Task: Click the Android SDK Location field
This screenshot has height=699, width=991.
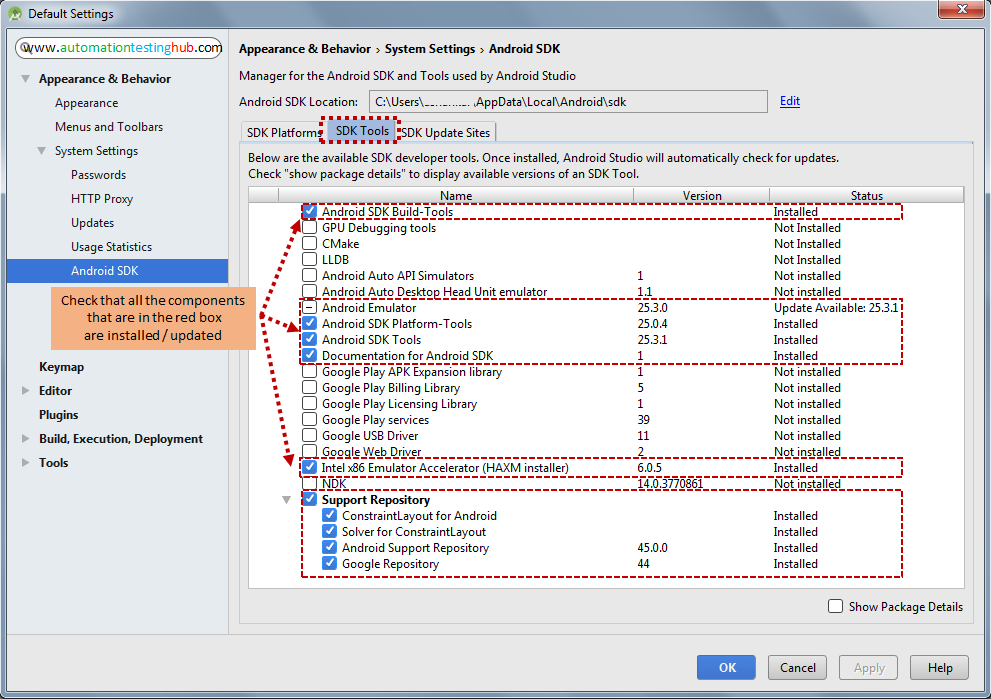Action: [568, 102]
